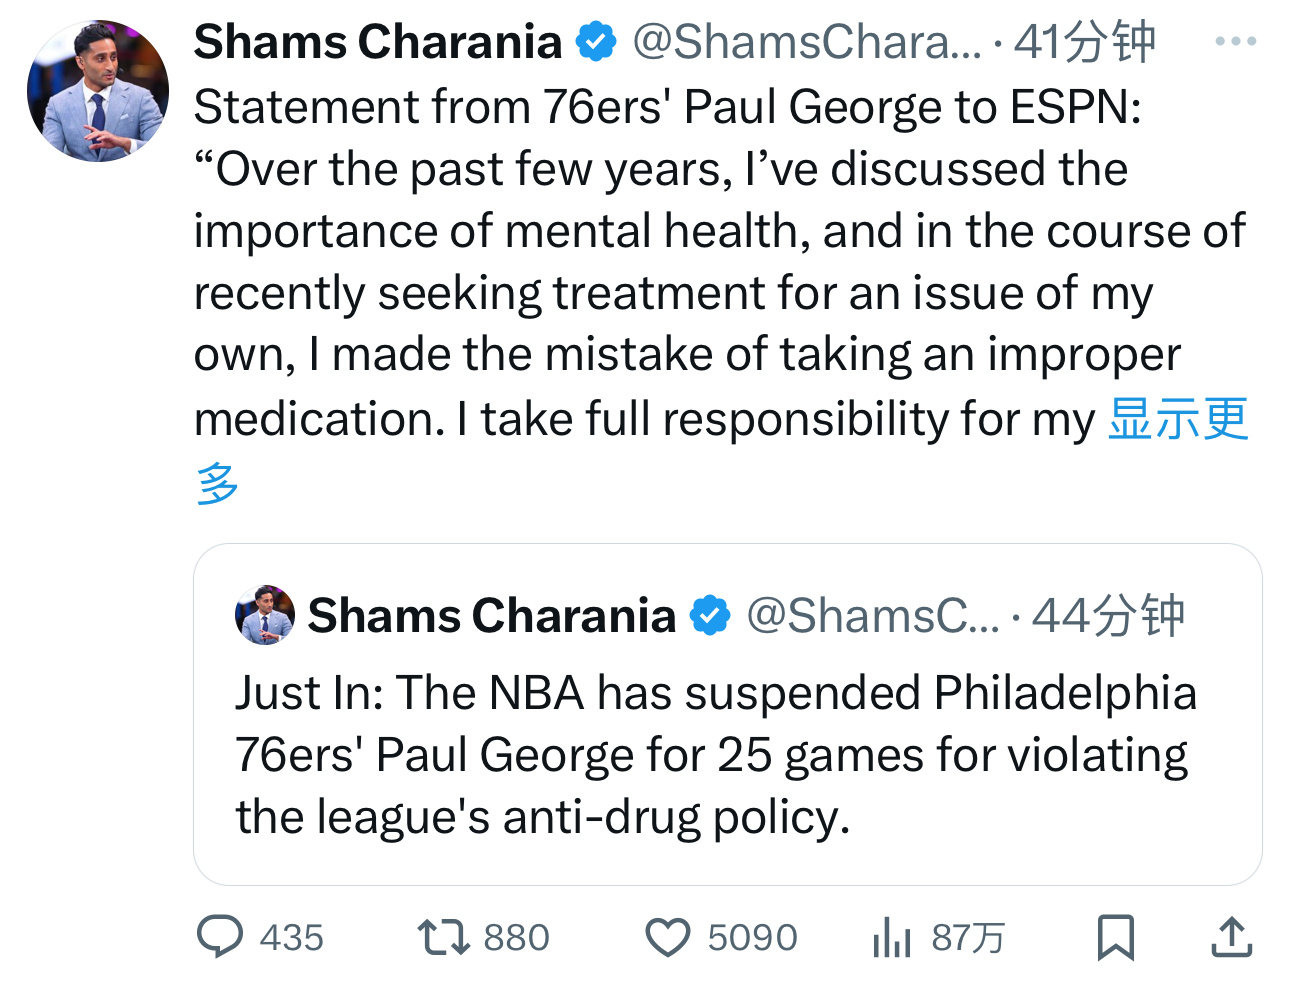Click the repost count 880
This screenshot has height=1003, width=1290.
point(517,937)
